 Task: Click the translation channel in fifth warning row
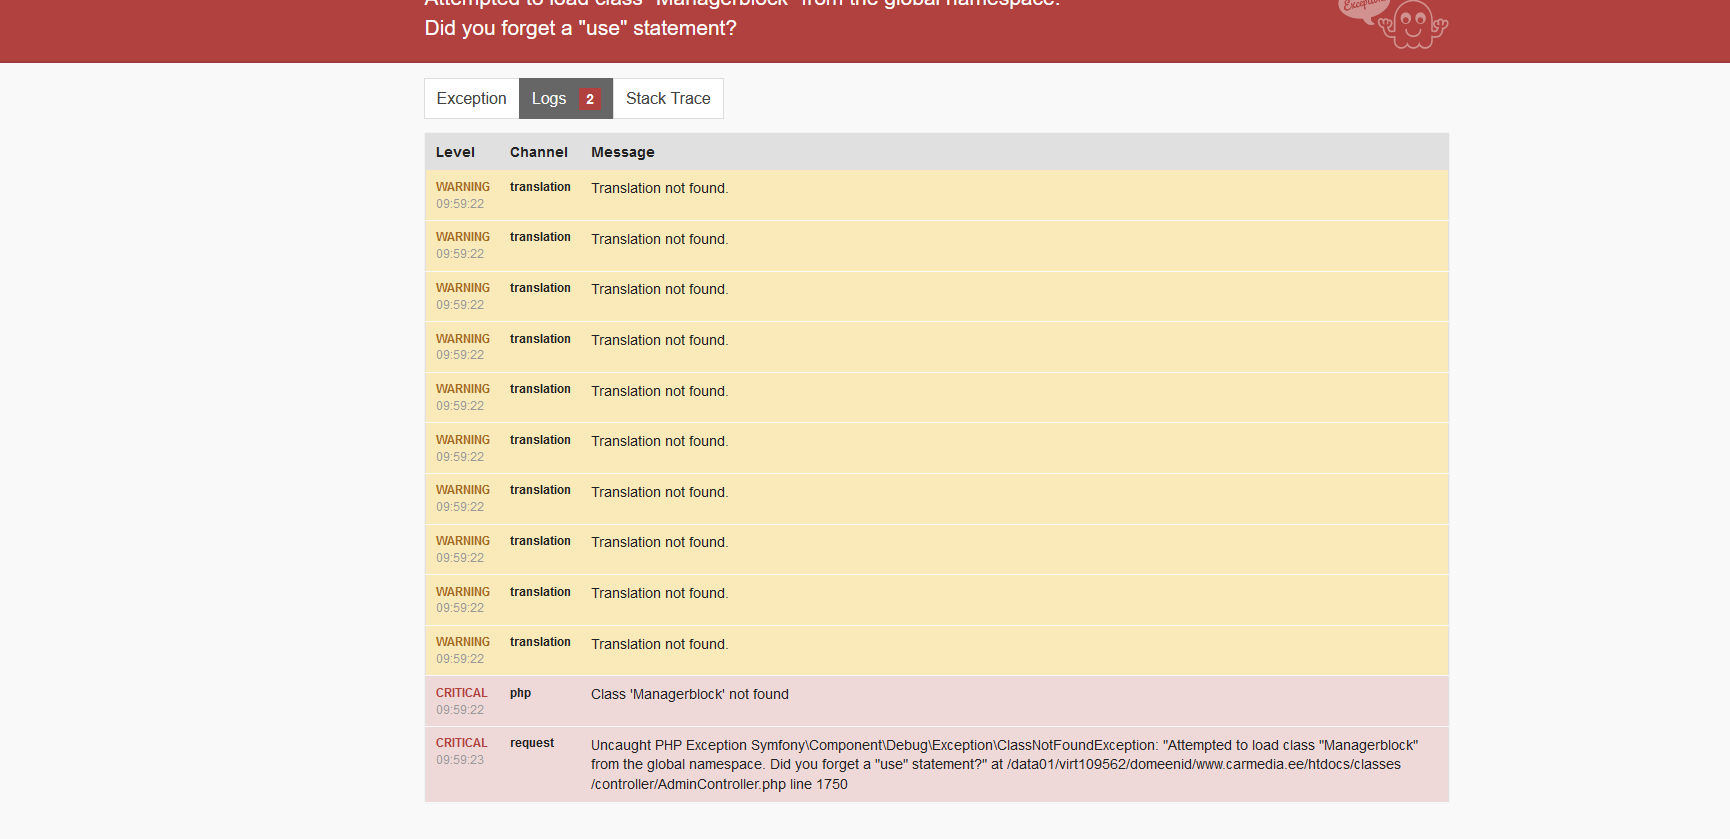pyautogui.click(x=540, y=389)
